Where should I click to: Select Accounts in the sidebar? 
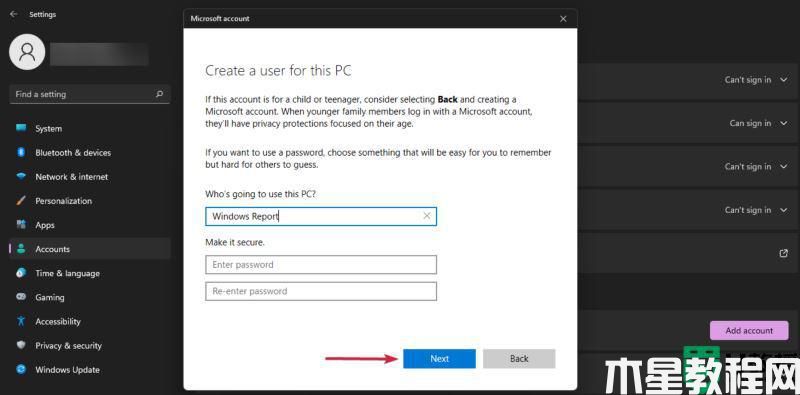[90, 249]
